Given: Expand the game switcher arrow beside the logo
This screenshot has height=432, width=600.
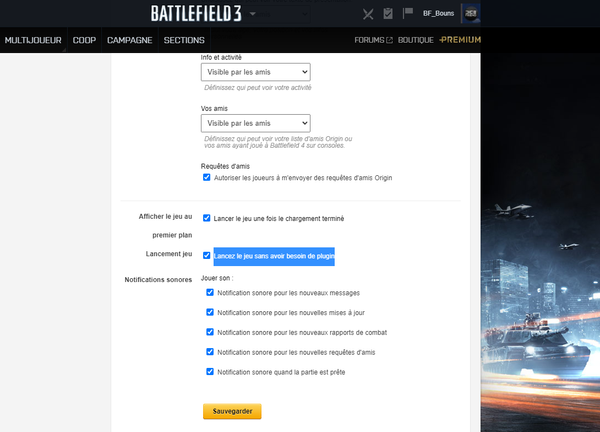Looking at the screenshot, I should (253, 14).
